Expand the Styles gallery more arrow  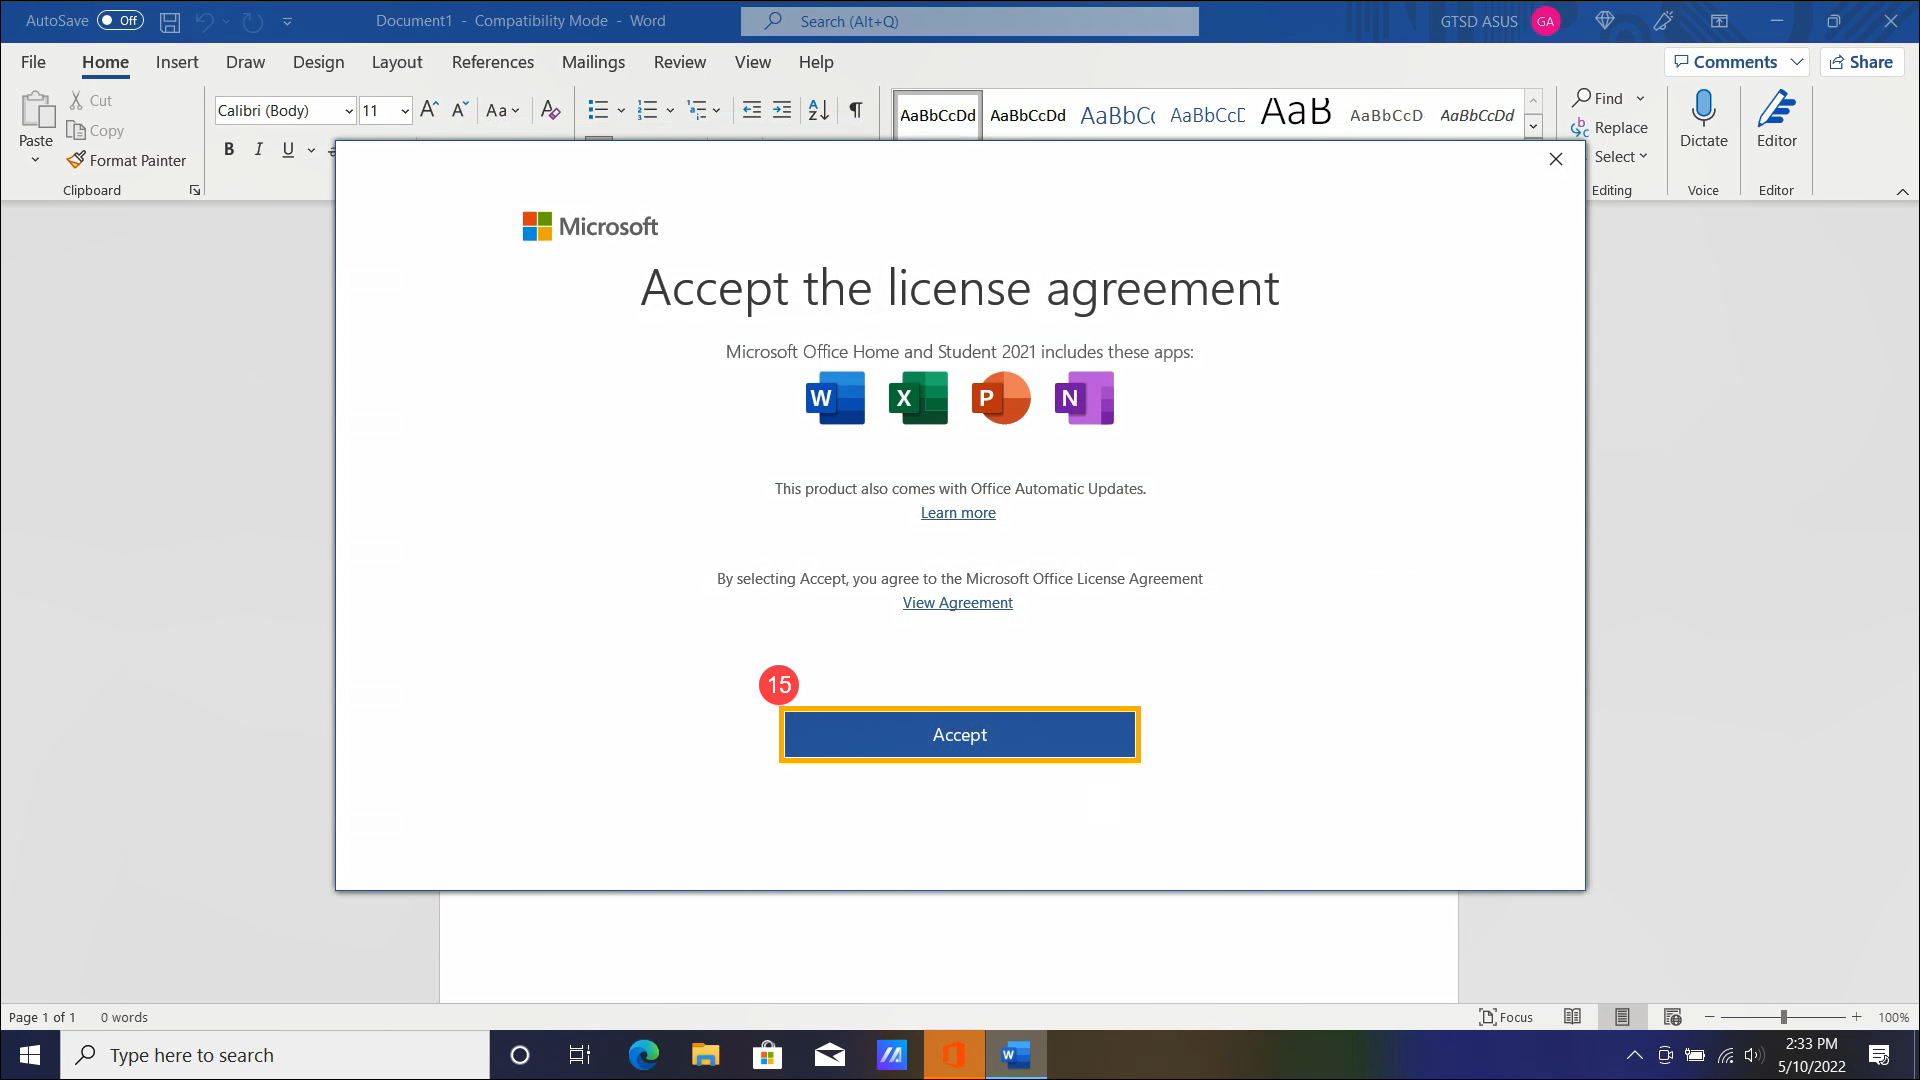coord(1533,127)
